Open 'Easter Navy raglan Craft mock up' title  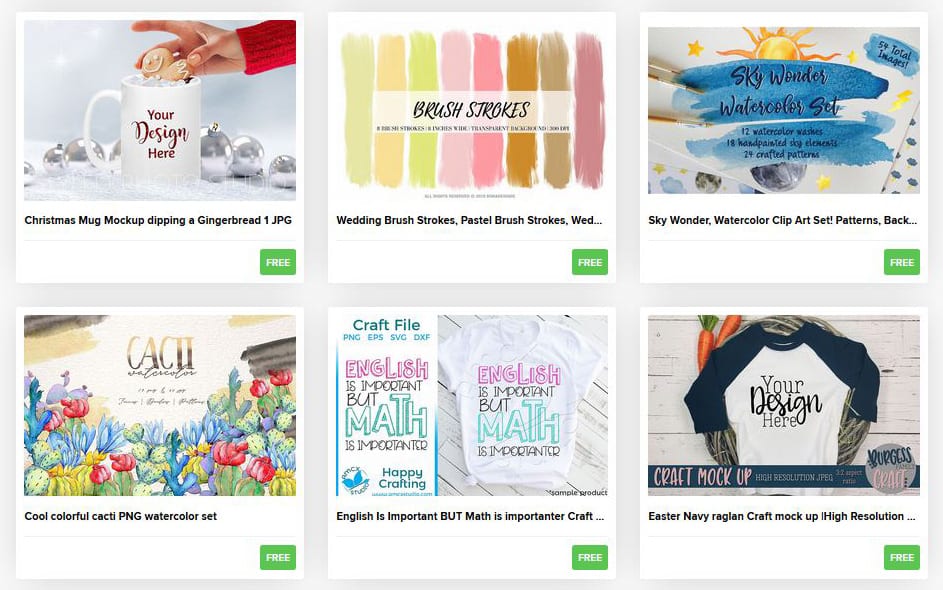pyautogui.click(x=782, y=516)
